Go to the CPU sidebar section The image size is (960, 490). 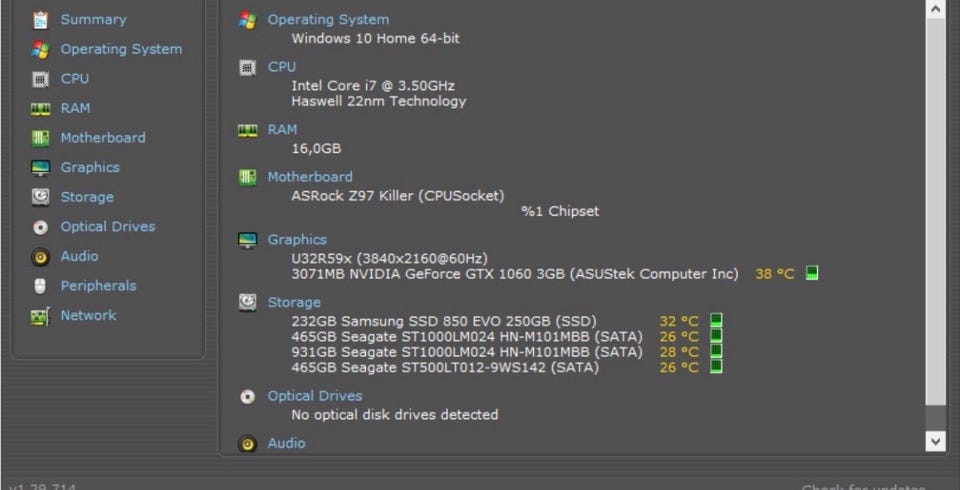[75, 78]
